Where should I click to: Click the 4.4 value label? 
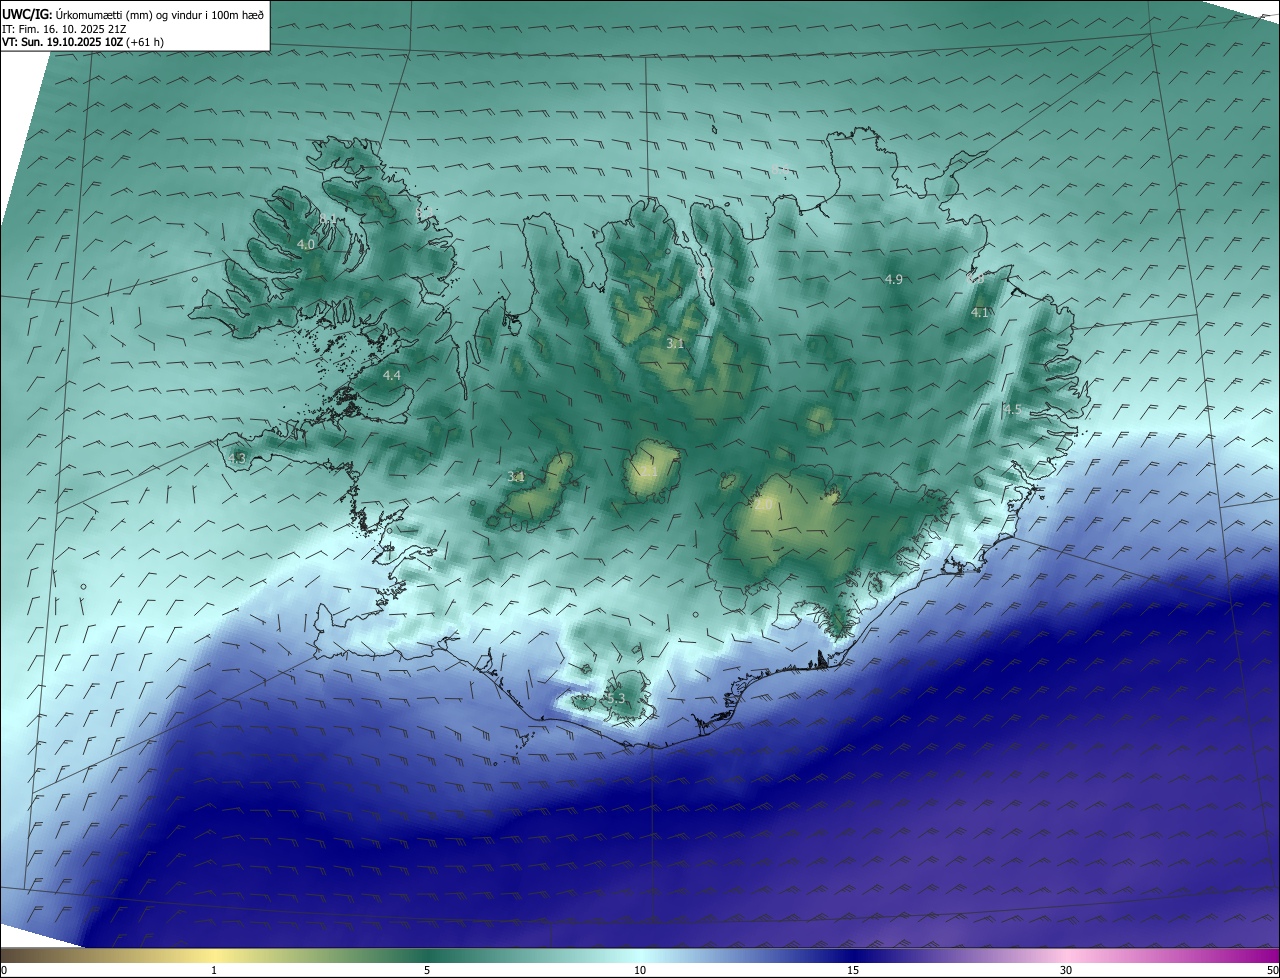392,375
